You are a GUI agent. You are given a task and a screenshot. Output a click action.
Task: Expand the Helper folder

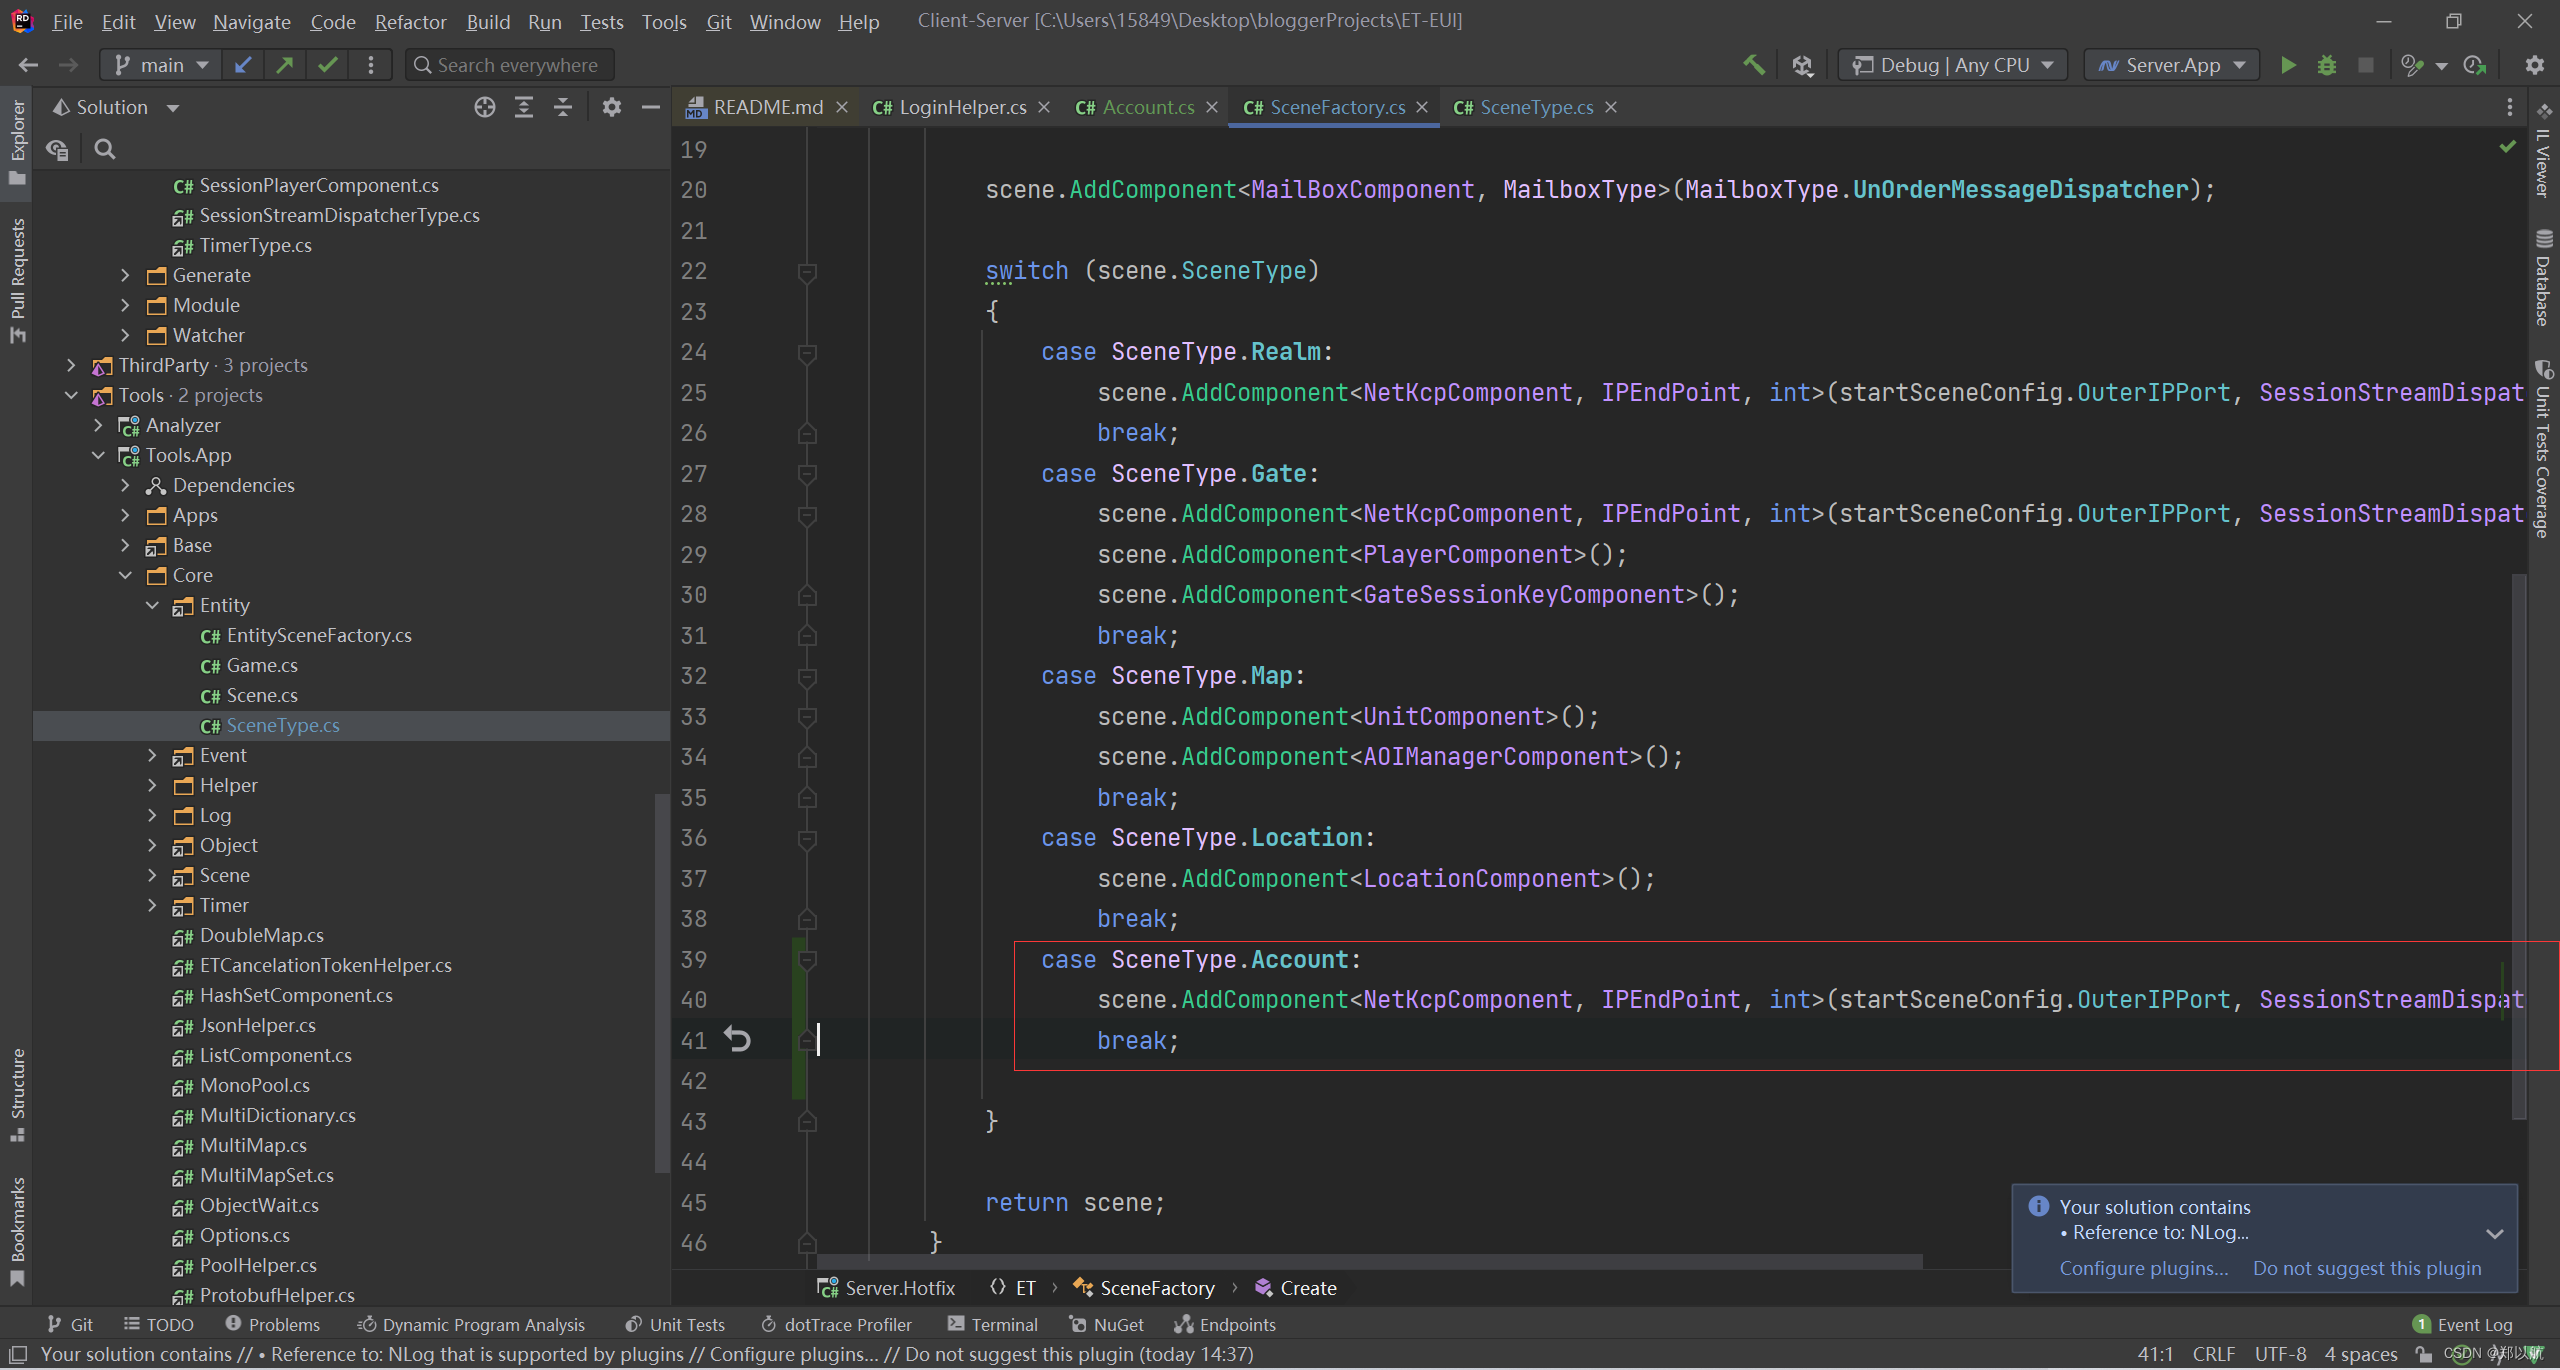pos(152,785)
